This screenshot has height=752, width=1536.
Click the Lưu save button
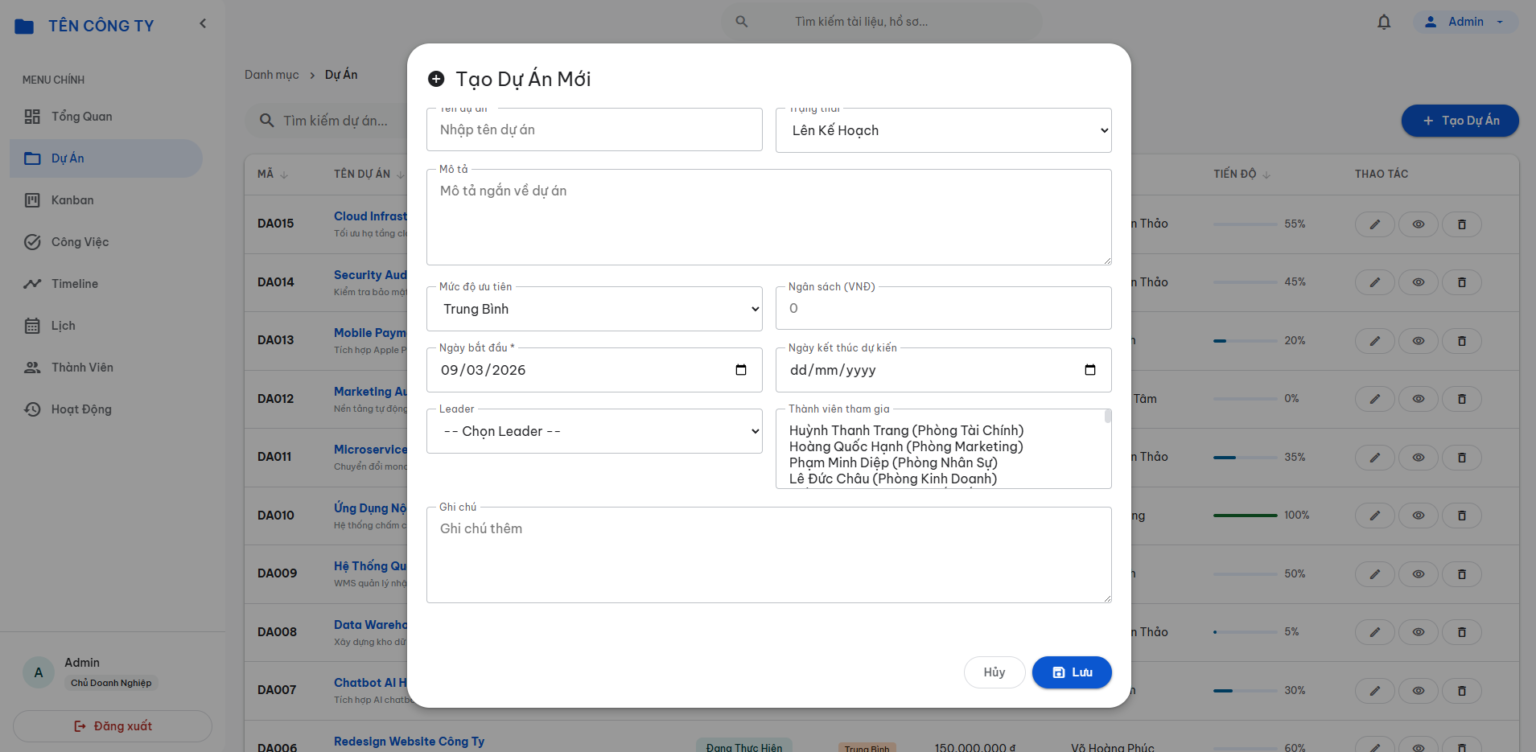pyautogui.click(x=1071, y=672)
